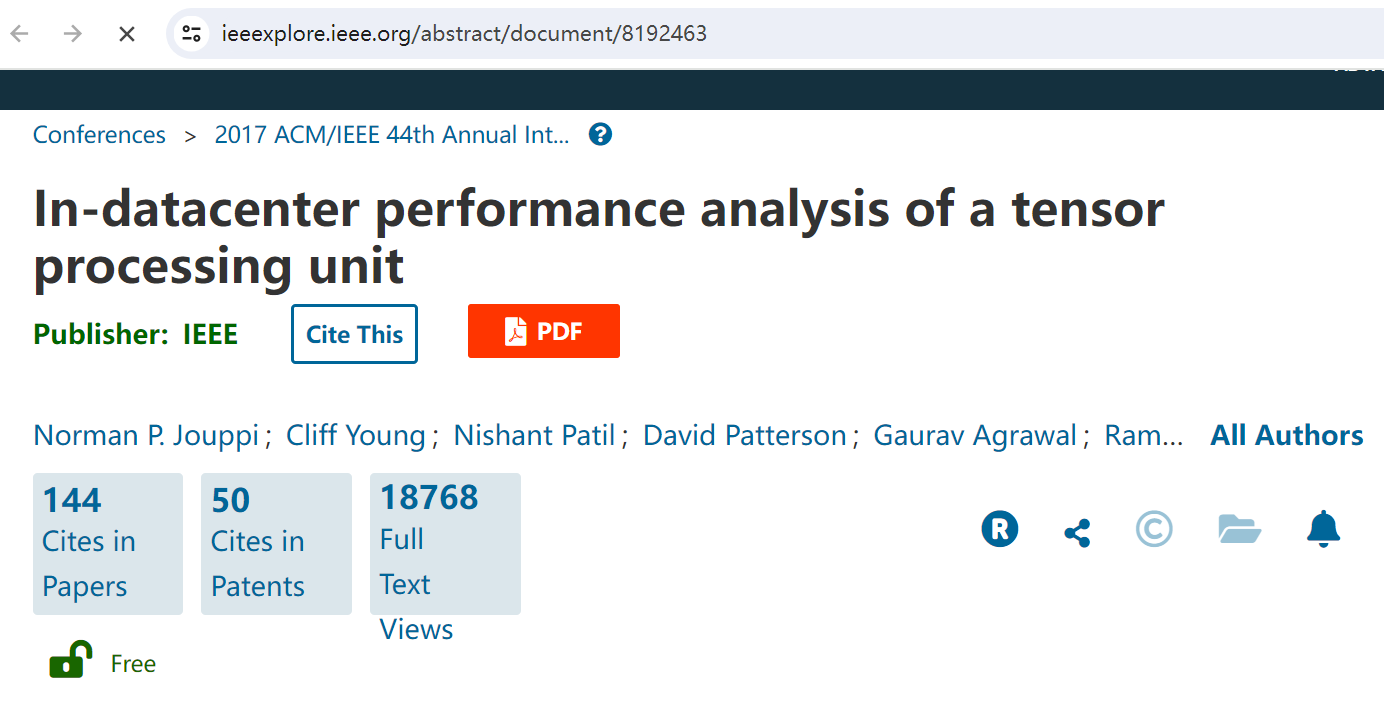Open 2017 ACM/IEEE 44th Annual conference link
The width and height of the screenshot is (1384, 724).
tap(392, 135)
